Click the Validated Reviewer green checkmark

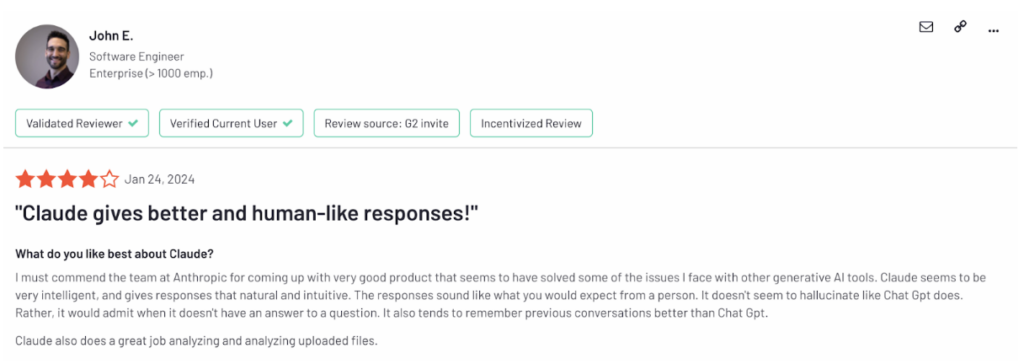point(133,123)
